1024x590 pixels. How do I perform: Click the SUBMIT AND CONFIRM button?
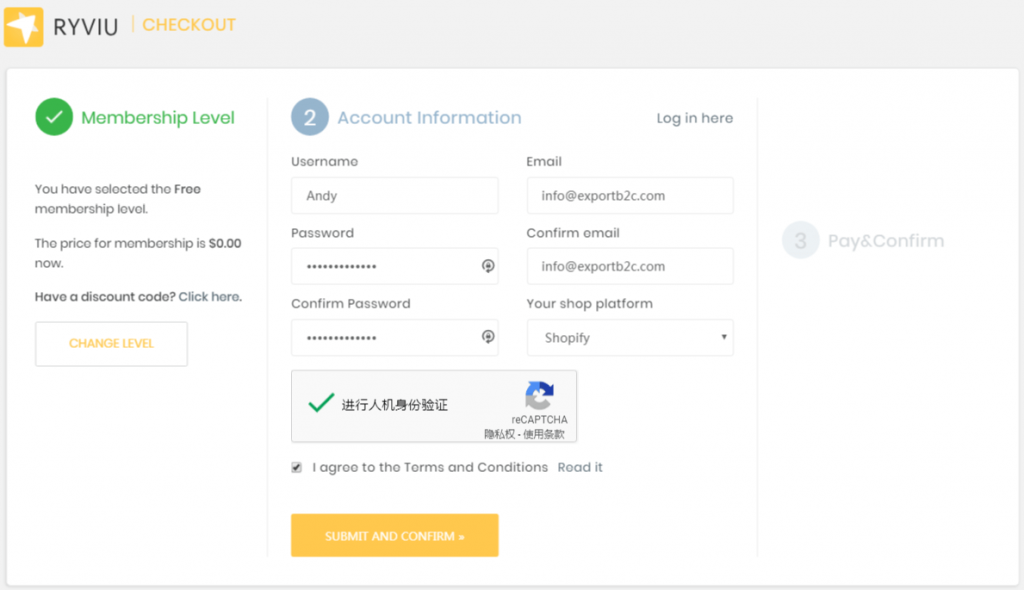click(x=394, y=535)
